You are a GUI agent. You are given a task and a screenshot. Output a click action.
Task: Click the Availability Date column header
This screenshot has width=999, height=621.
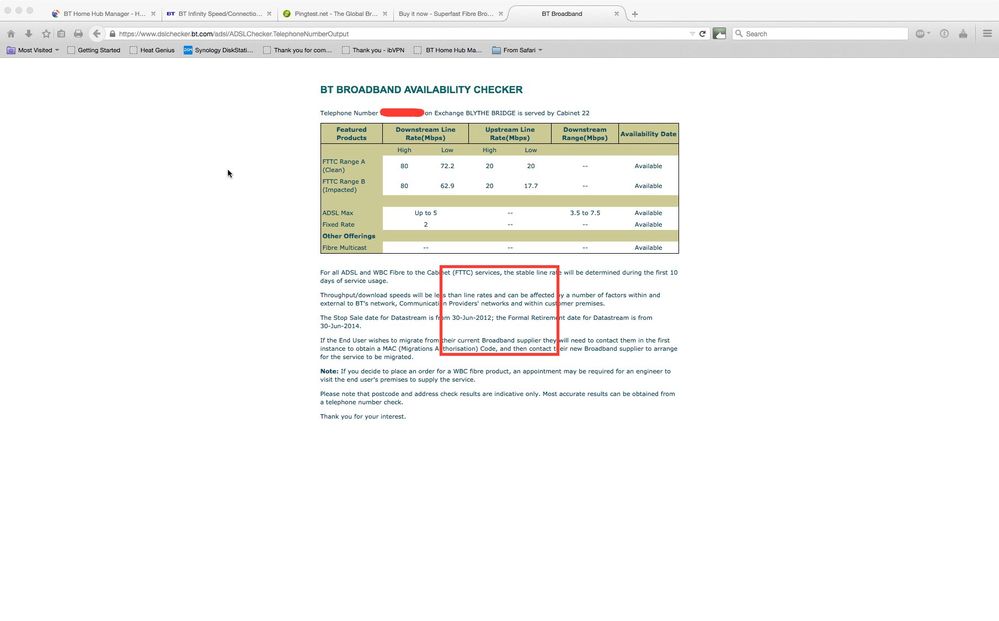(648, 134)
